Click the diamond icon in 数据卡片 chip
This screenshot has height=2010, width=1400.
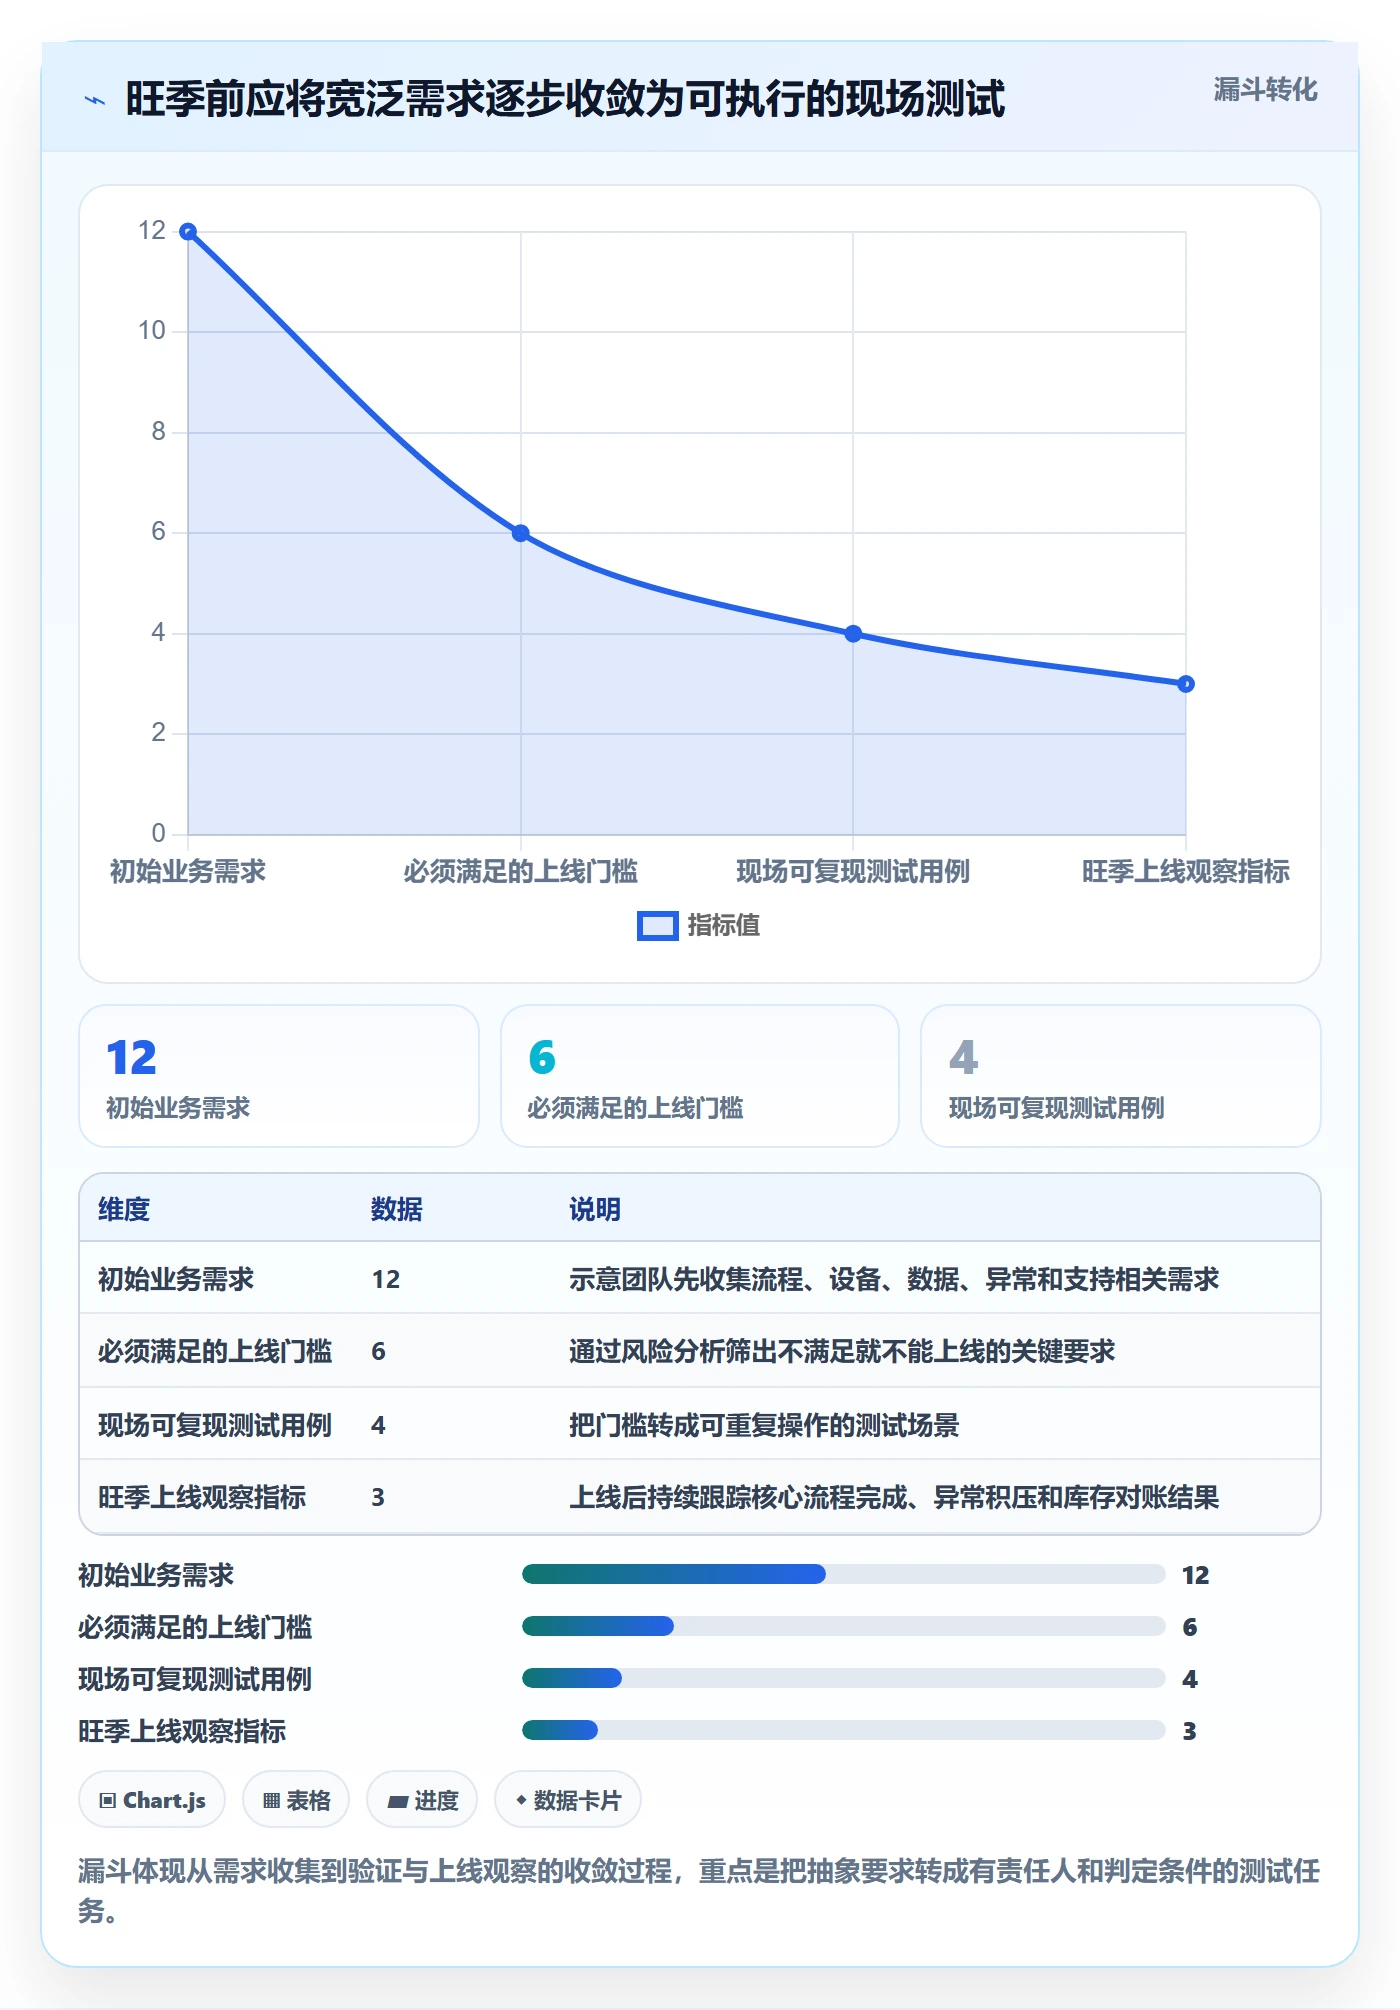521,1801
